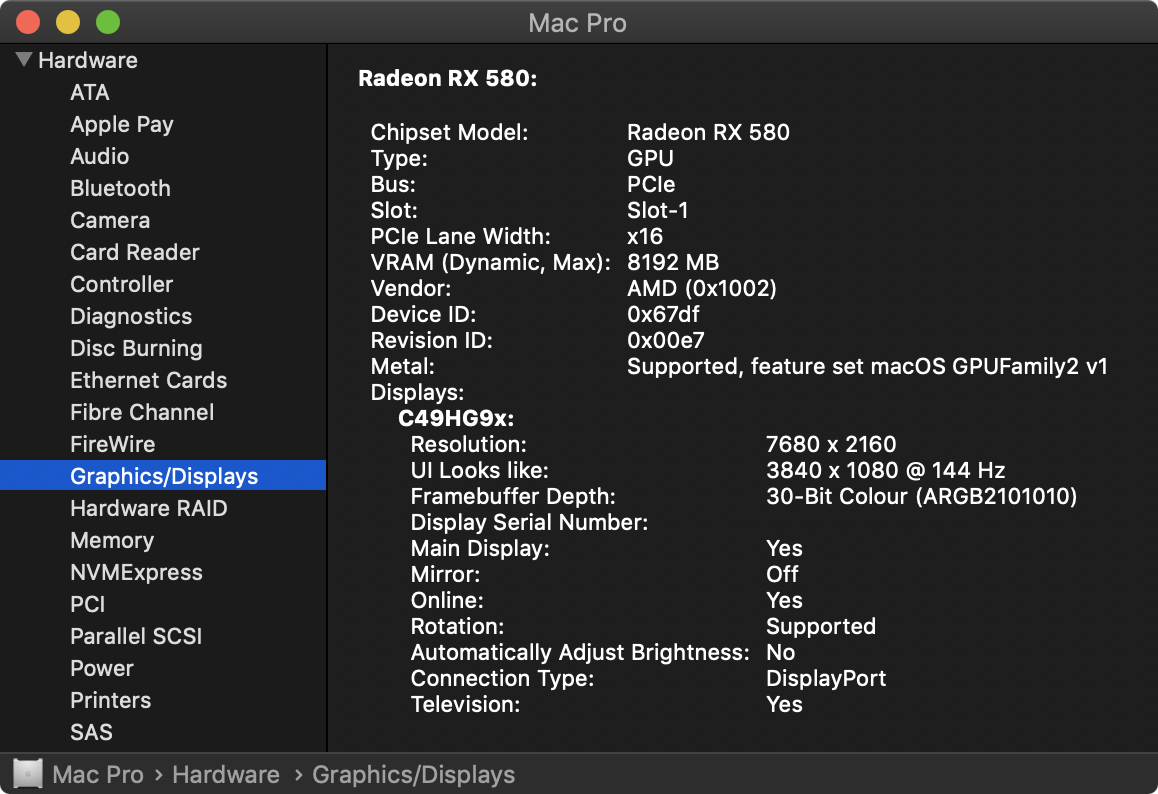This screenshot has width=1158, height=794.
Task: Show Power information
Action: point(102,668)
